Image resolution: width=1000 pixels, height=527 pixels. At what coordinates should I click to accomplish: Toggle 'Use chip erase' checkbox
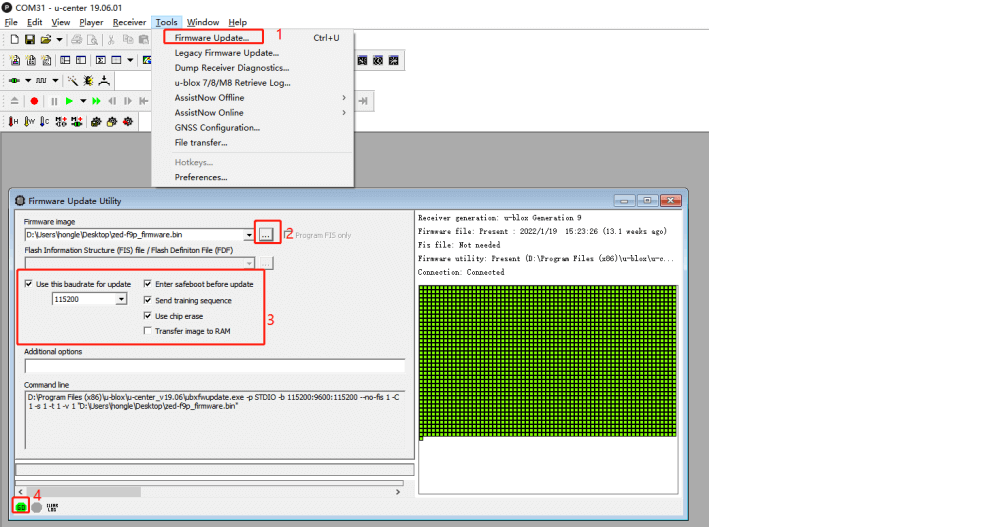point(149,315)
